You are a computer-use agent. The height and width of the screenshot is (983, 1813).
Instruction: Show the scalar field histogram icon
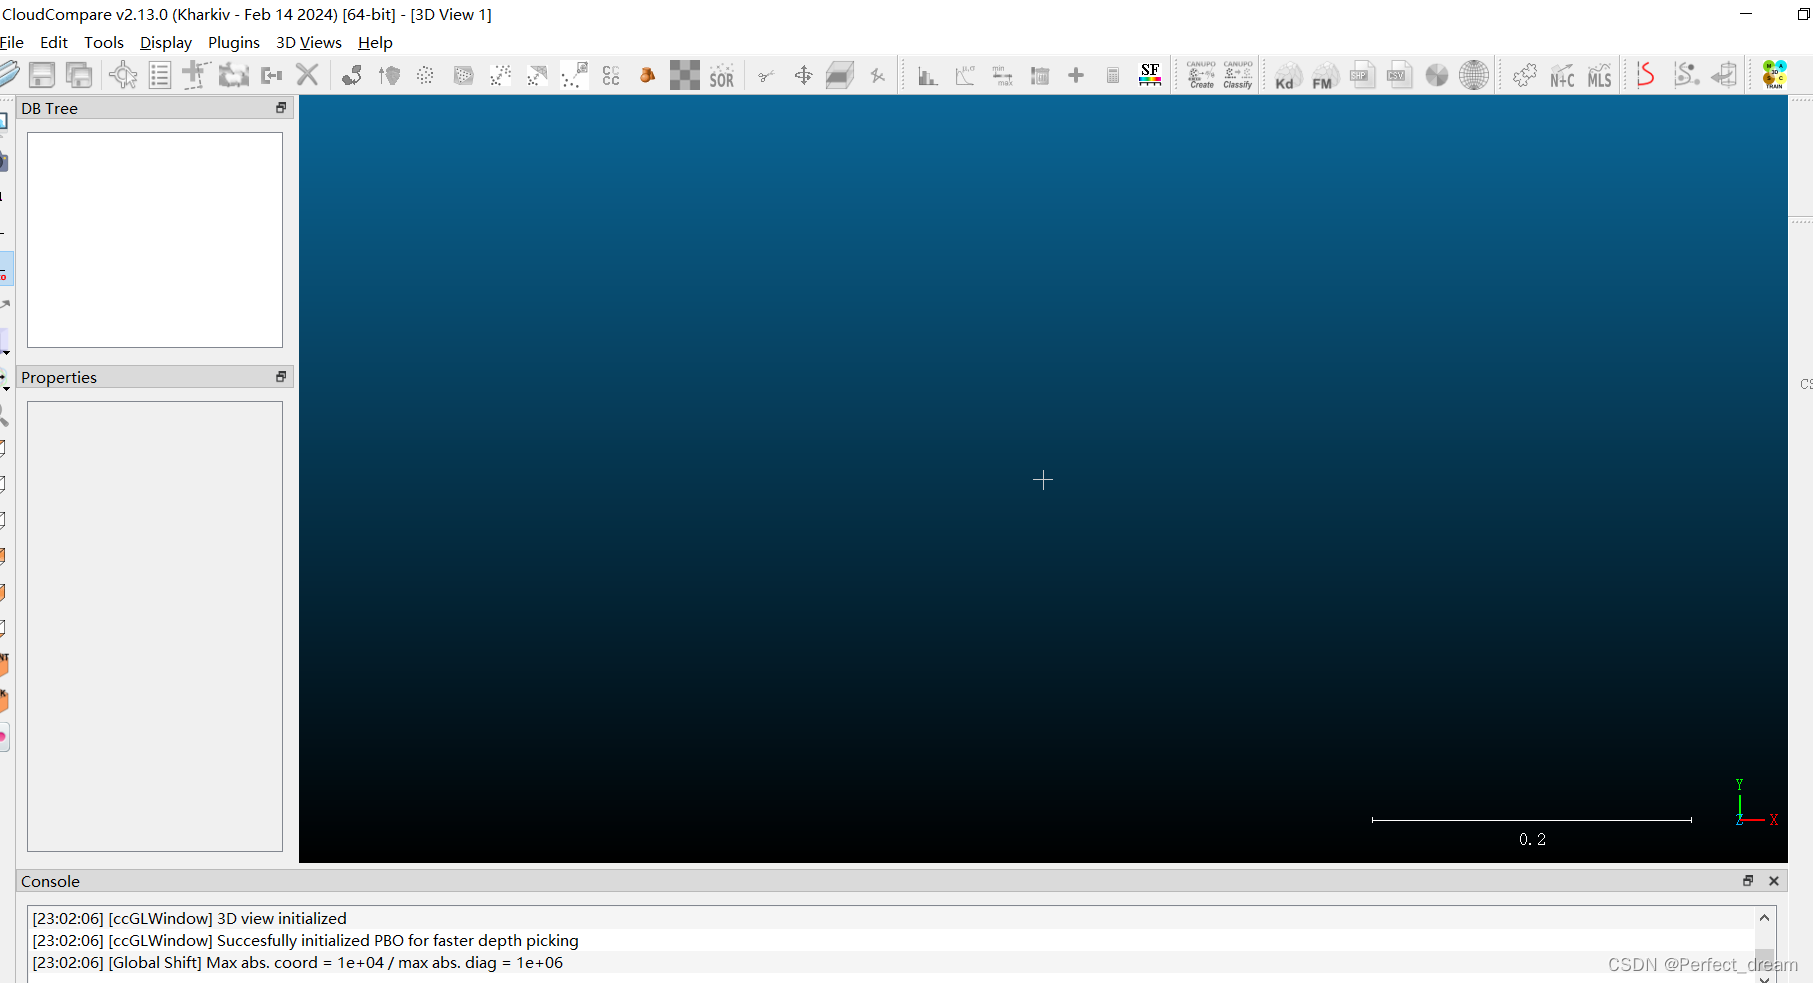coord(928,76)
